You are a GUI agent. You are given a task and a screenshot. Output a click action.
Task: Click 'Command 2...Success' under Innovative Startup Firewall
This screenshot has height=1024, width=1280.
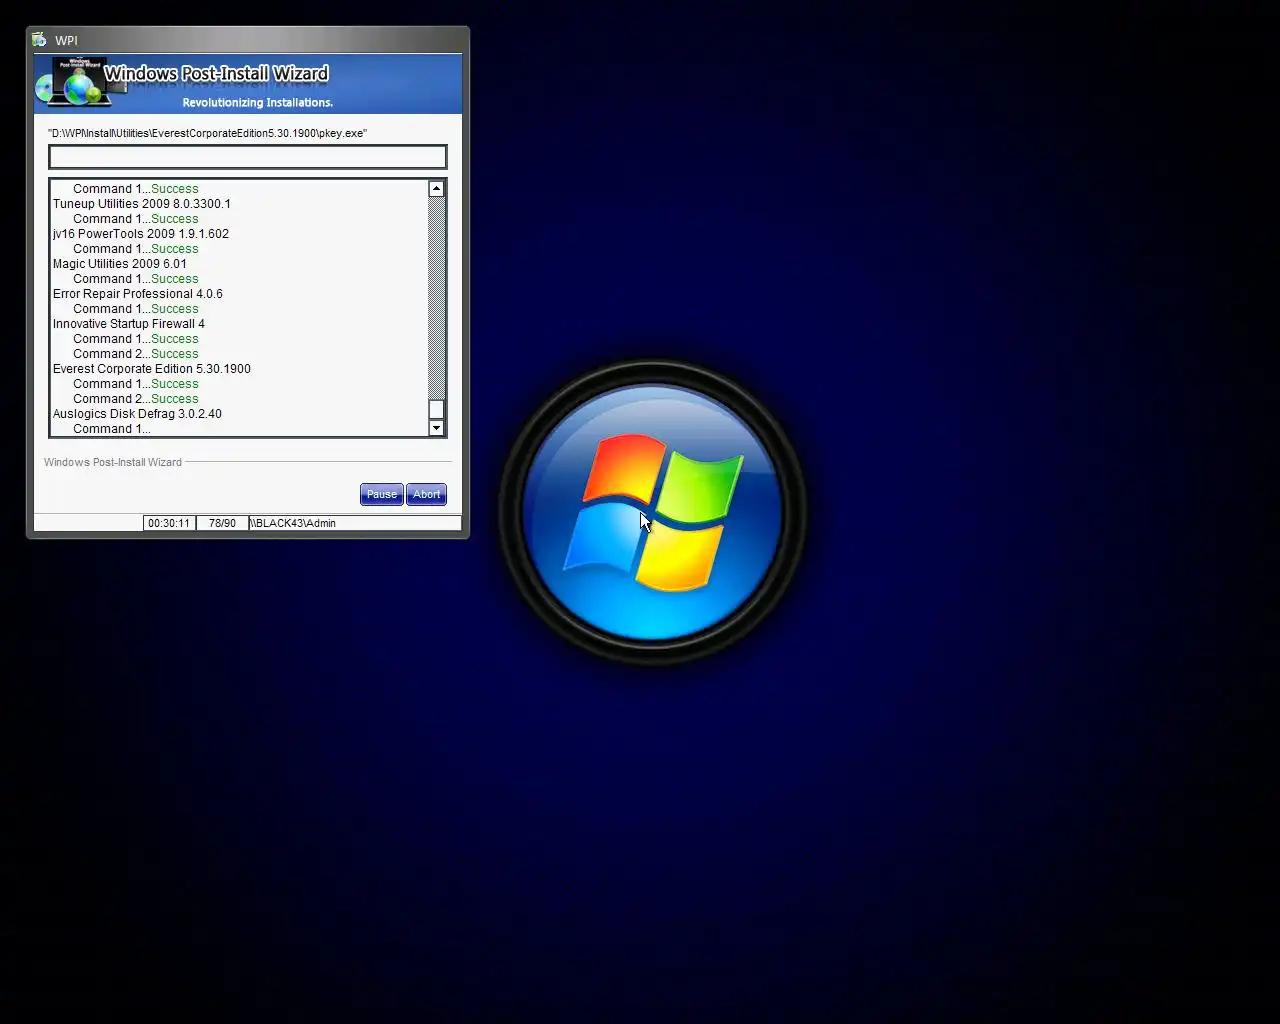coord(135,353)
